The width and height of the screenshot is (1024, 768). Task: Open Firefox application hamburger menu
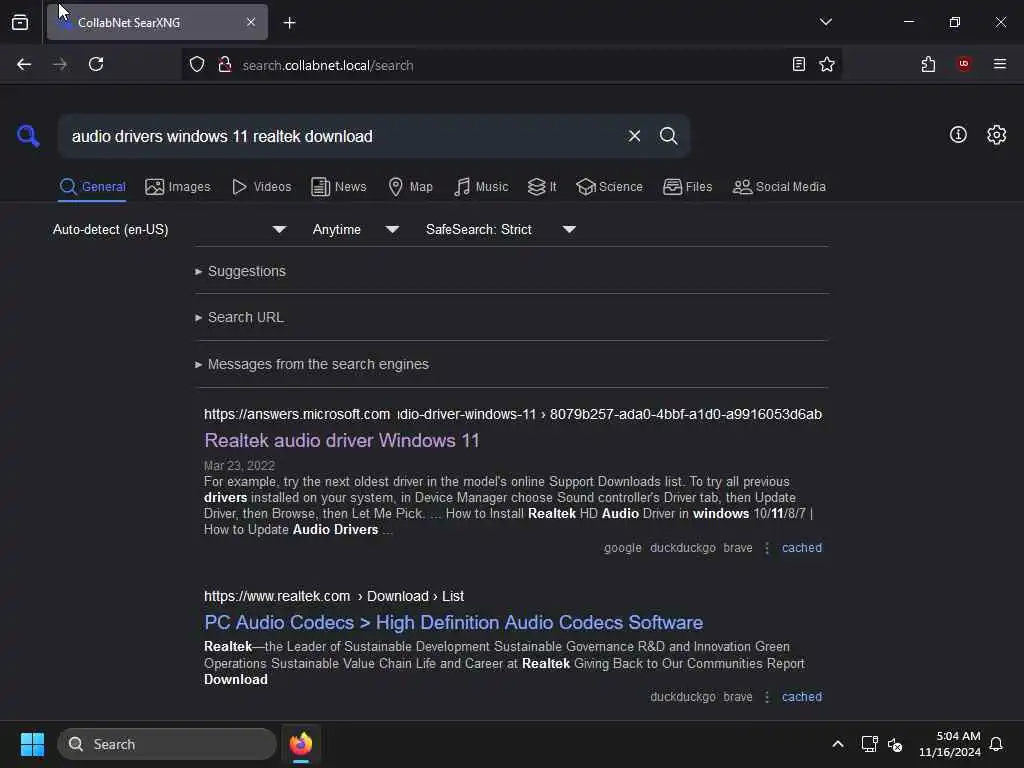(999, 64)
